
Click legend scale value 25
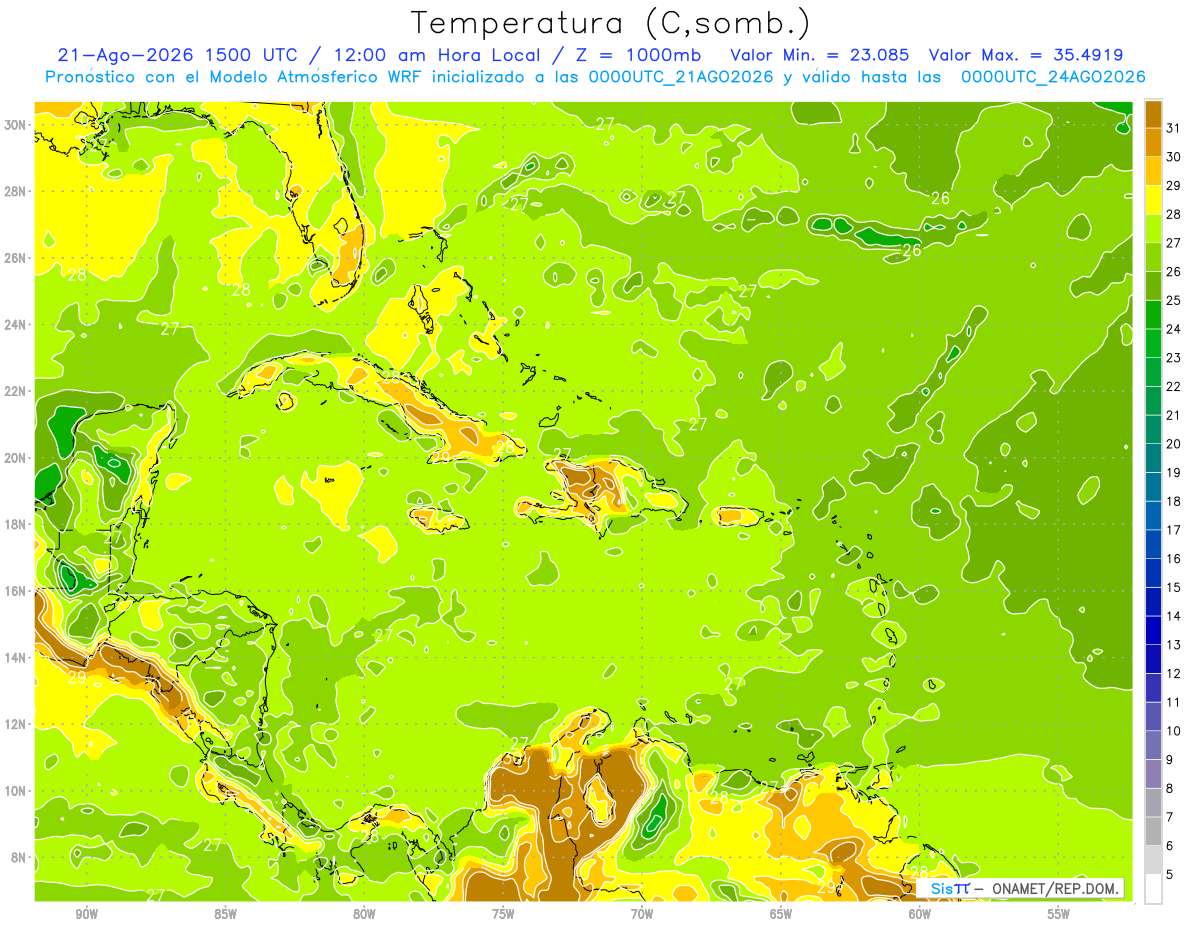click(x=1174, y=301)
